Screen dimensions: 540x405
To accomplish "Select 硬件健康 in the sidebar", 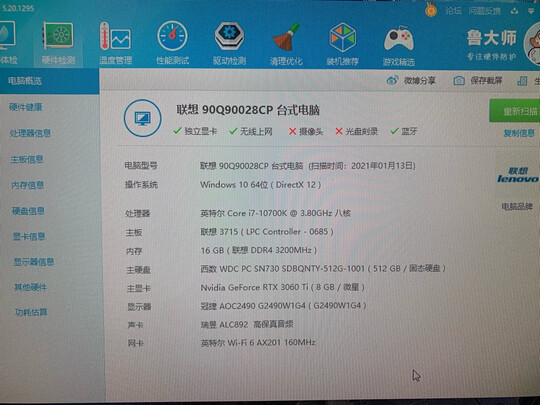I will 26,107.
